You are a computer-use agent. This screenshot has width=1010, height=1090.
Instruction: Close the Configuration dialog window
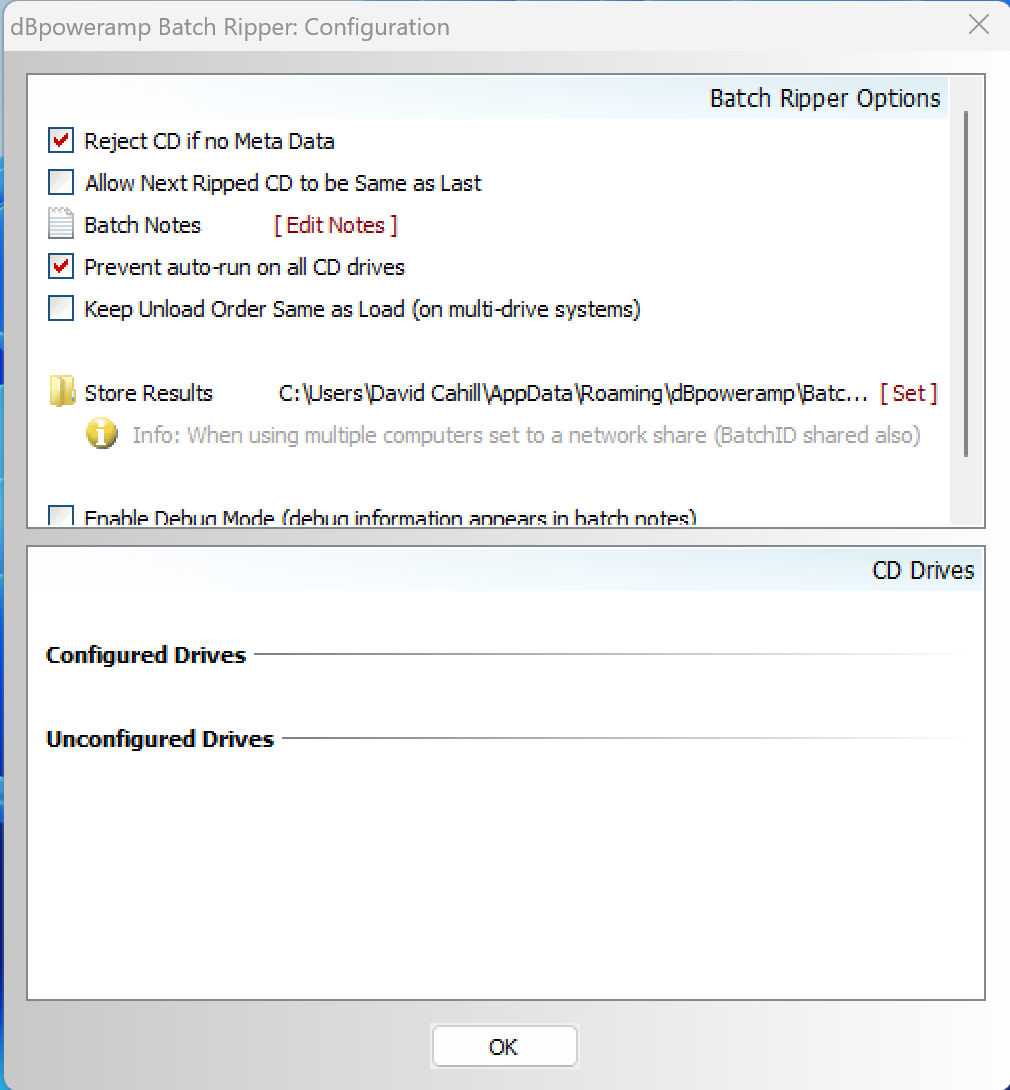tap(979, 26)
